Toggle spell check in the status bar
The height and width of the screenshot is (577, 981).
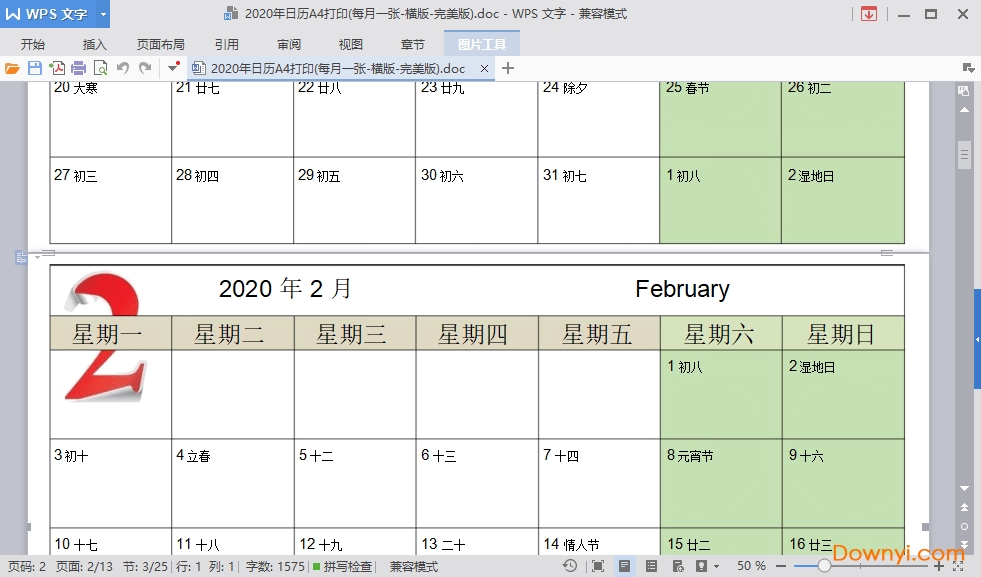347,565
